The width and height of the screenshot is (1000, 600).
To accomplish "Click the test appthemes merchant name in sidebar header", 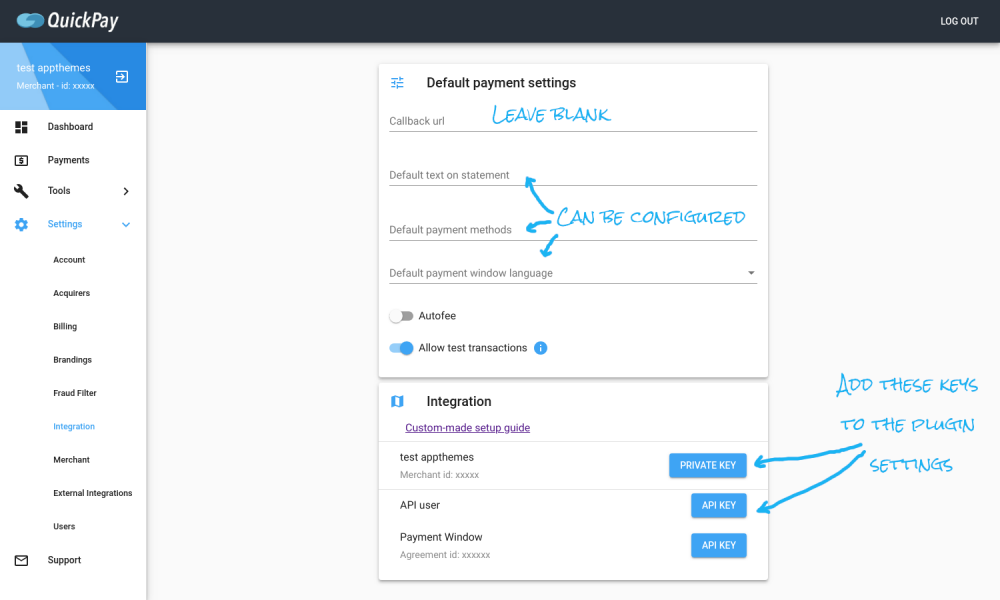I will pos(54,68).
